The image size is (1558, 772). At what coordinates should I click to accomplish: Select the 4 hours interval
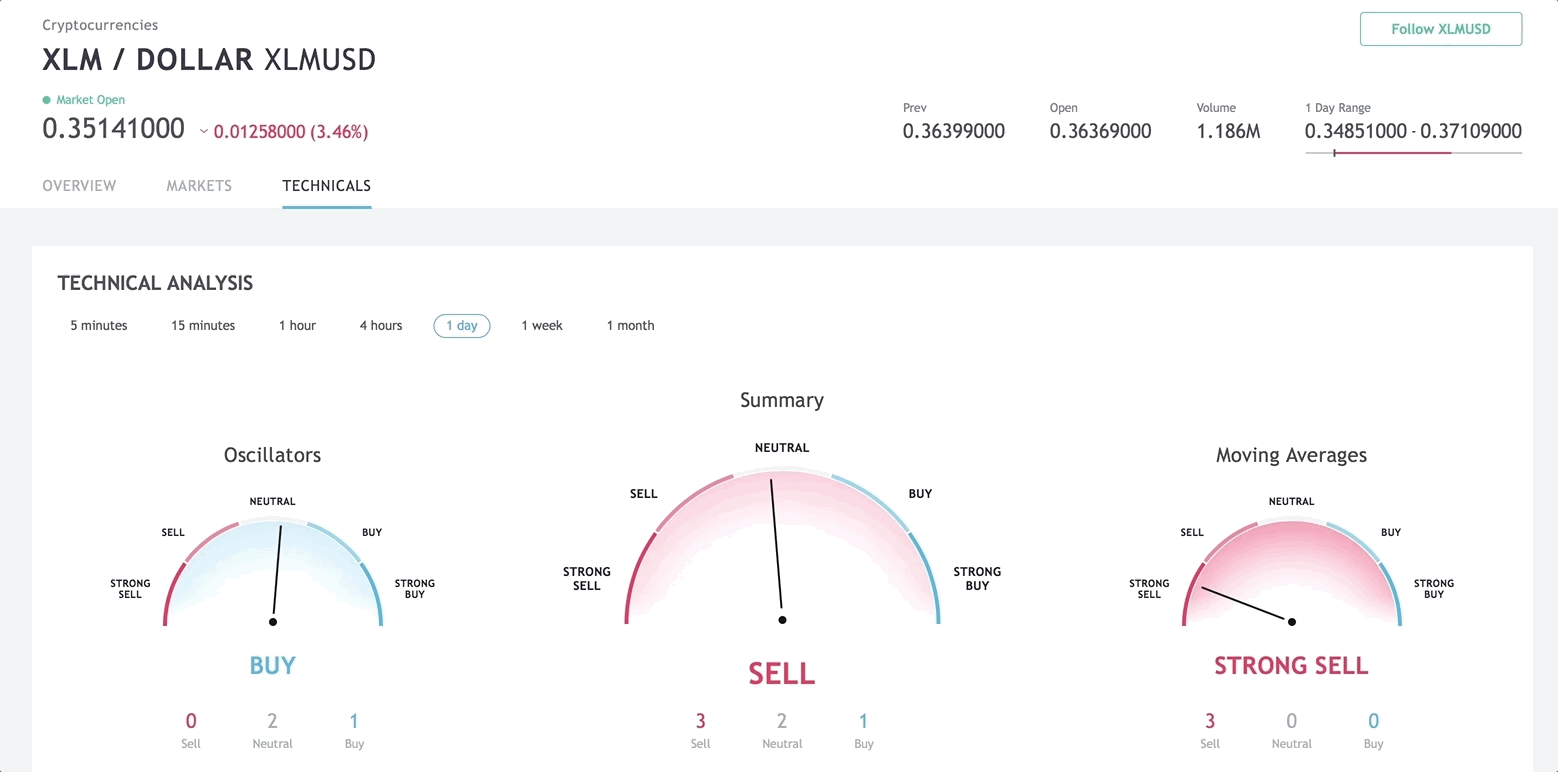point(381,325)
